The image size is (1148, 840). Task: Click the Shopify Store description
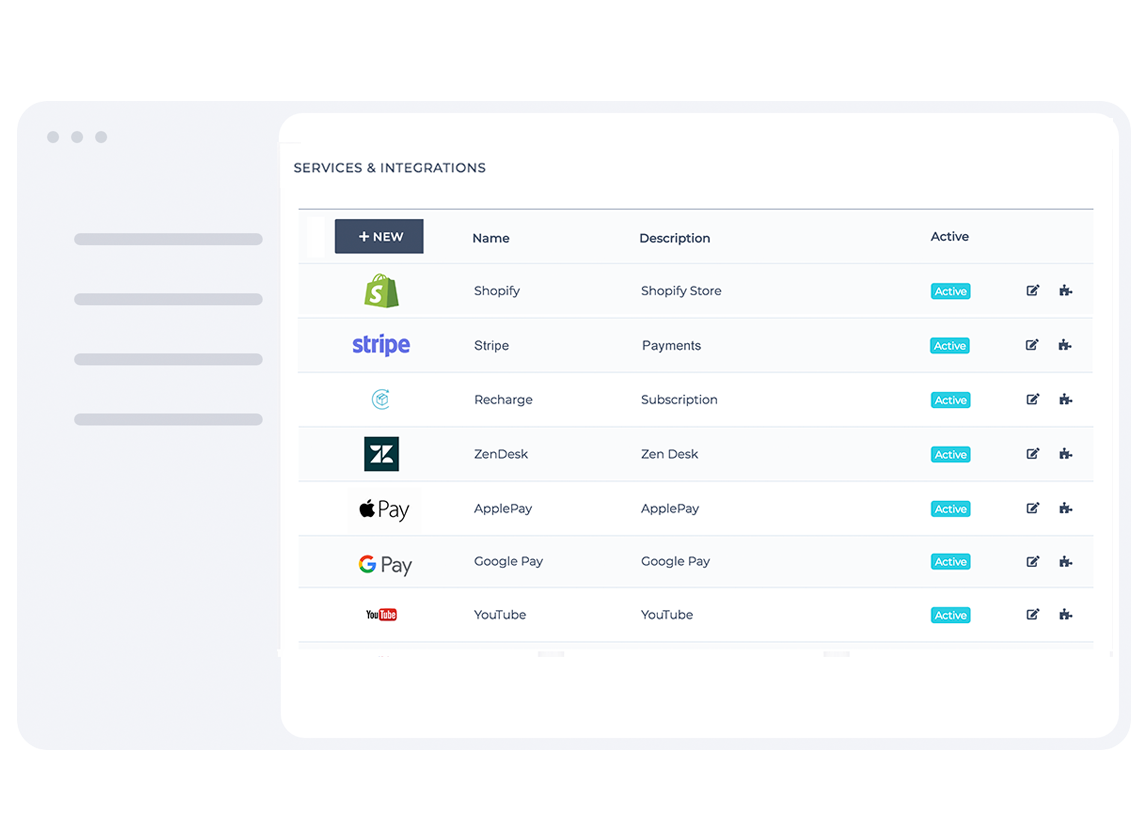[681, 291]
